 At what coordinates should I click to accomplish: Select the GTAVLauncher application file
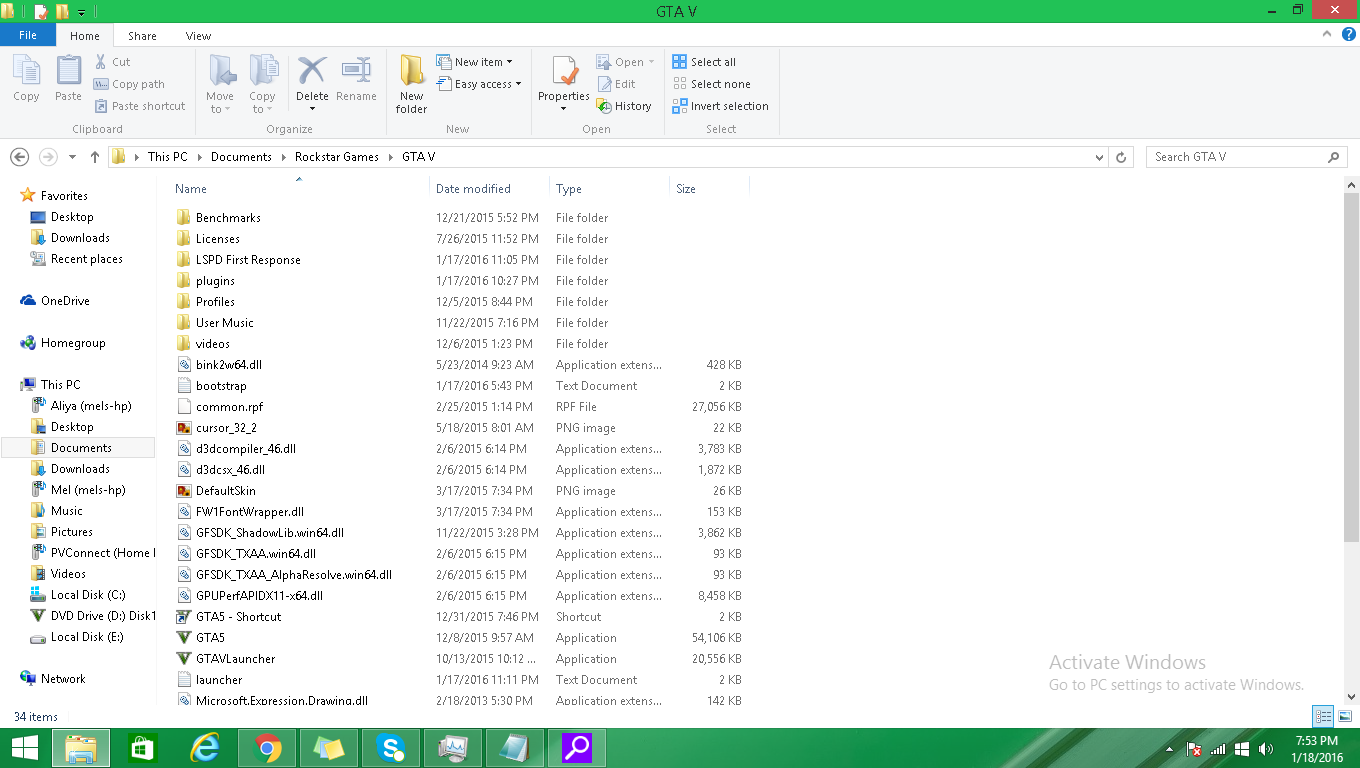click(235, 659)
